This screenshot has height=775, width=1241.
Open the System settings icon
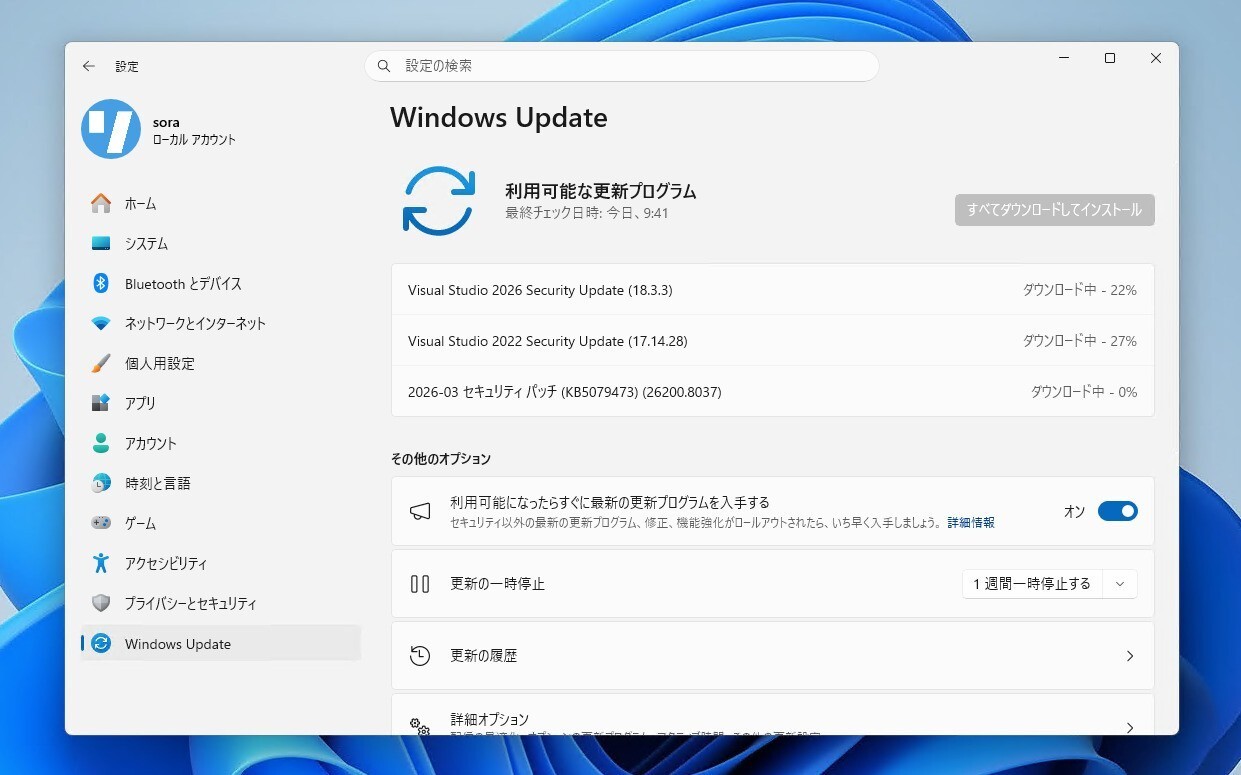[101, 244]
